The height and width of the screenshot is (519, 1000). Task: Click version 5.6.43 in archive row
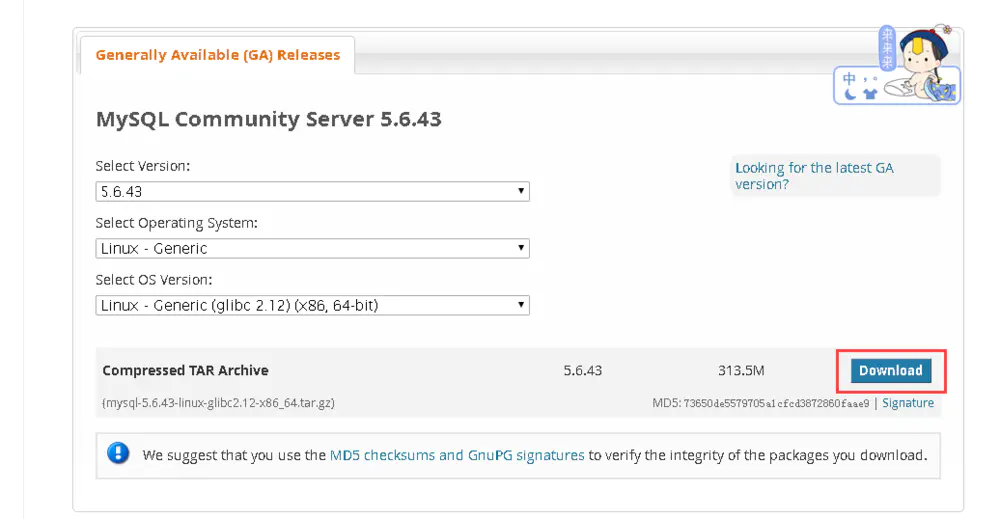coord(582,370)
